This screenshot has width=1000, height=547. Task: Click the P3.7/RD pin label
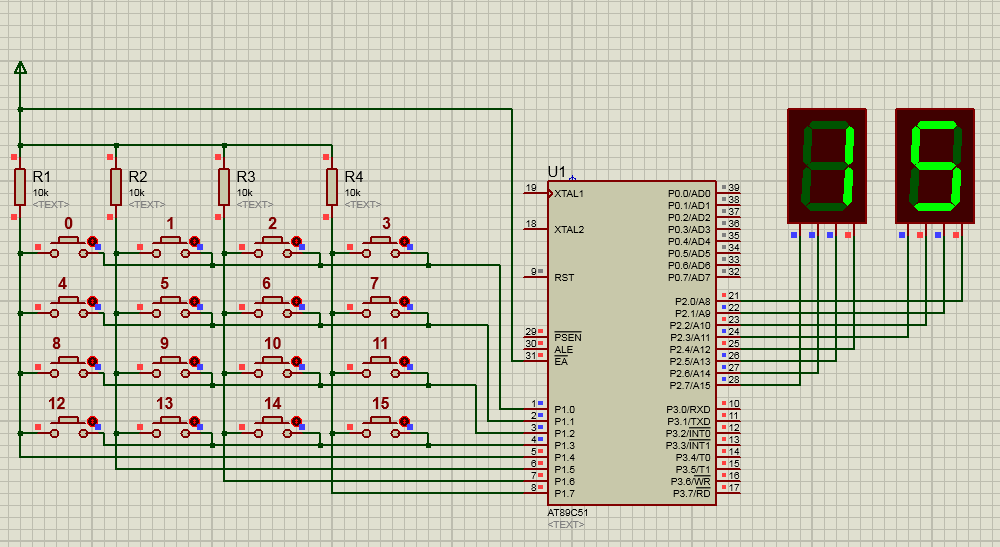click(x=691, y=493)
